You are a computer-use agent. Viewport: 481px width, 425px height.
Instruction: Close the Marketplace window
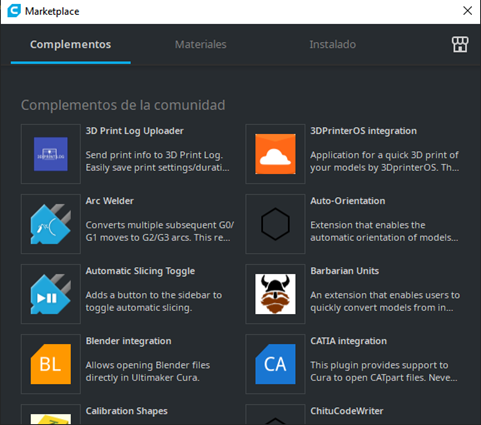pyautogui.click(x=467, y=11)
